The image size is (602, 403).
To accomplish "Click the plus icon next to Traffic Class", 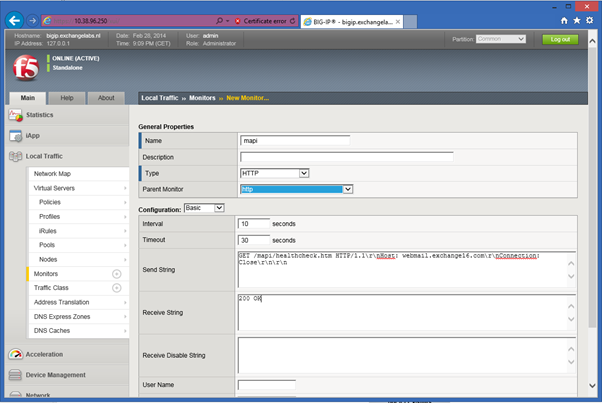I will pyautogui.click(x=117, y=288).
